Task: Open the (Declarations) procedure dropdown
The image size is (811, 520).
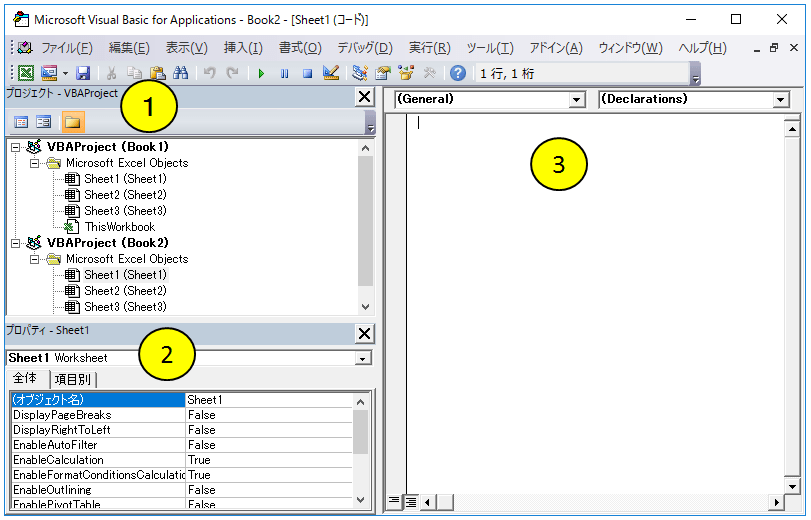Action: [x=781, y=99]
